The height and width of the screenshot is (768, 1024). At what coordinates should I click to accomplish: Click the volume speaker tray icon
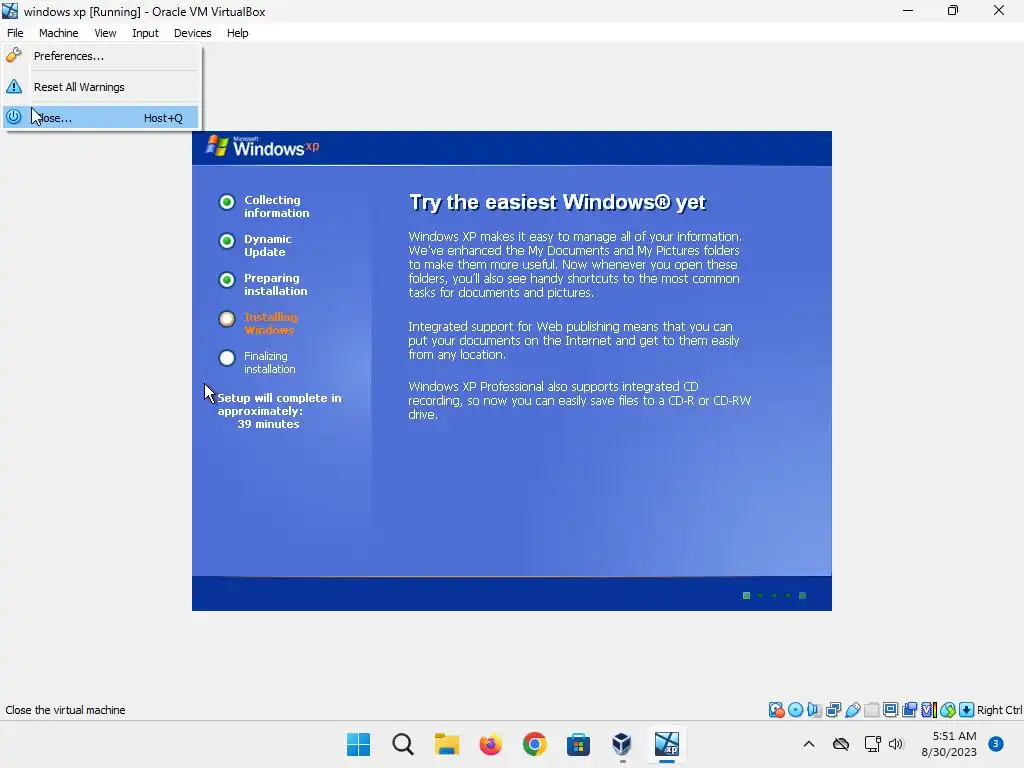pos(895,744)
